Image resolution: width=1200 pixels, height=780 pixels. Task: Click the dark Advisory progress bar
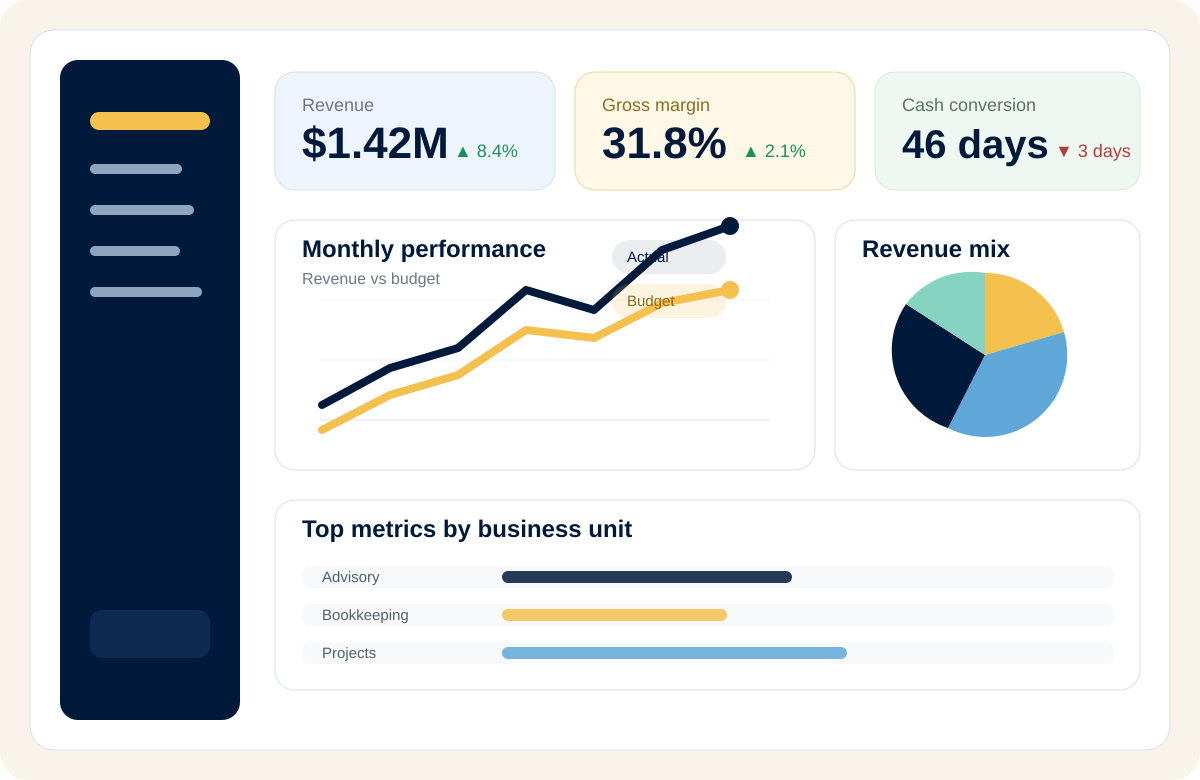(647, 577)
